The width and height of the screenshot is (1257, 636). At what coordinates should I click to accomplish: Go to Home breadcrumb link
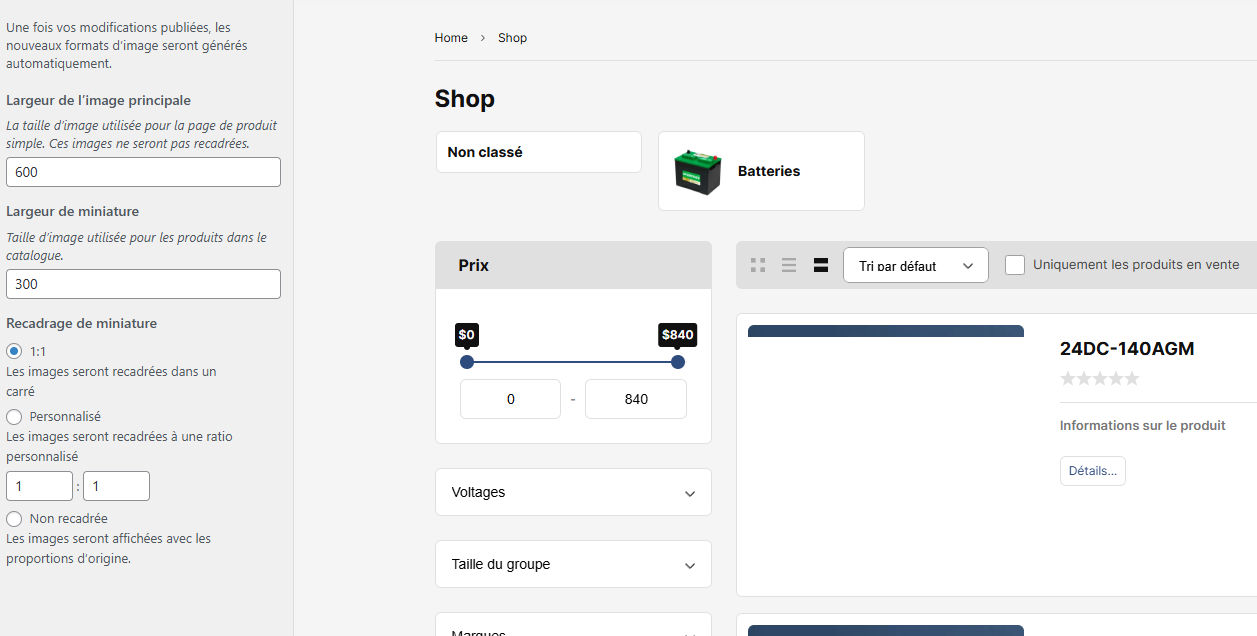click(x=451, y=38)
